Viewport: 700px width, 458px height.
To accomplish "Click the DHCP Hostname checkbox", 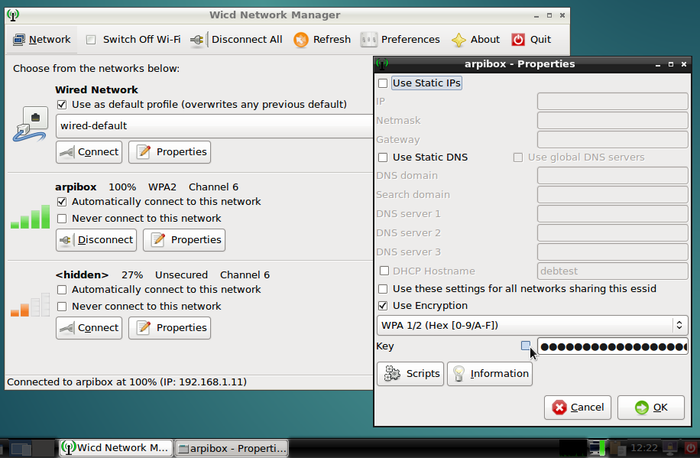I will 384,271.
